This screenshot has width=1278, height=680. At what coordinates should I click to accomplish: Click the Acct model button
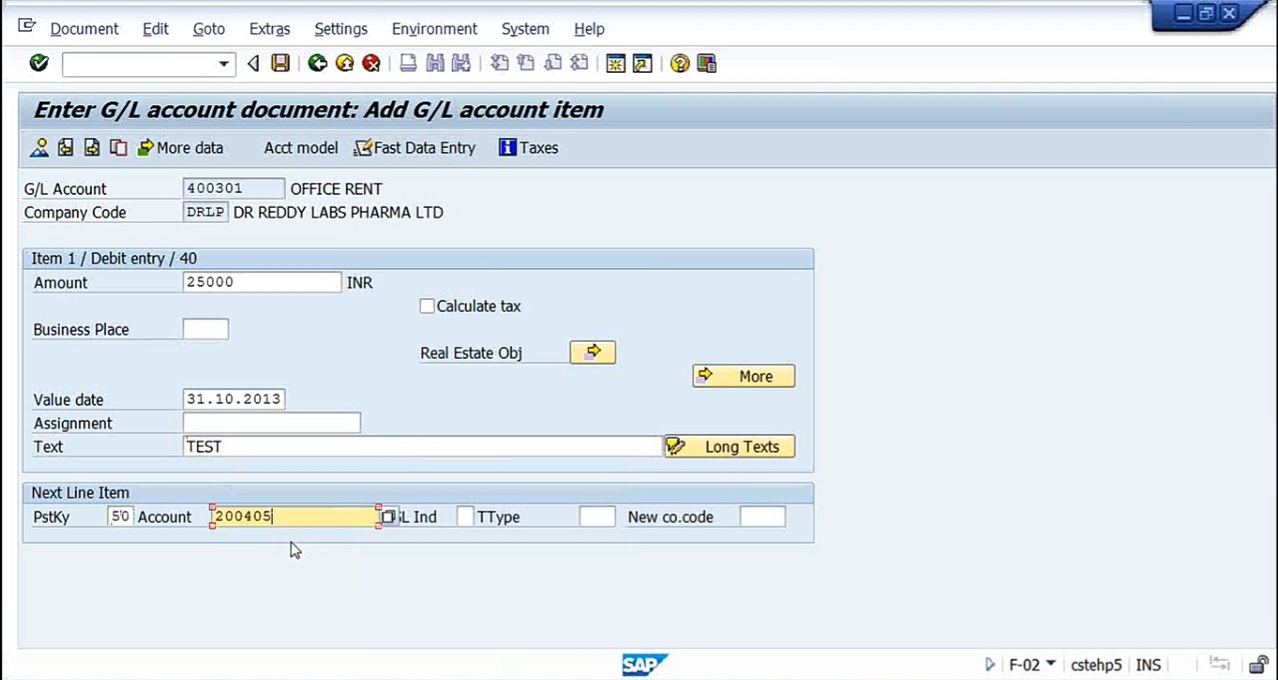(x=301, y=148)
